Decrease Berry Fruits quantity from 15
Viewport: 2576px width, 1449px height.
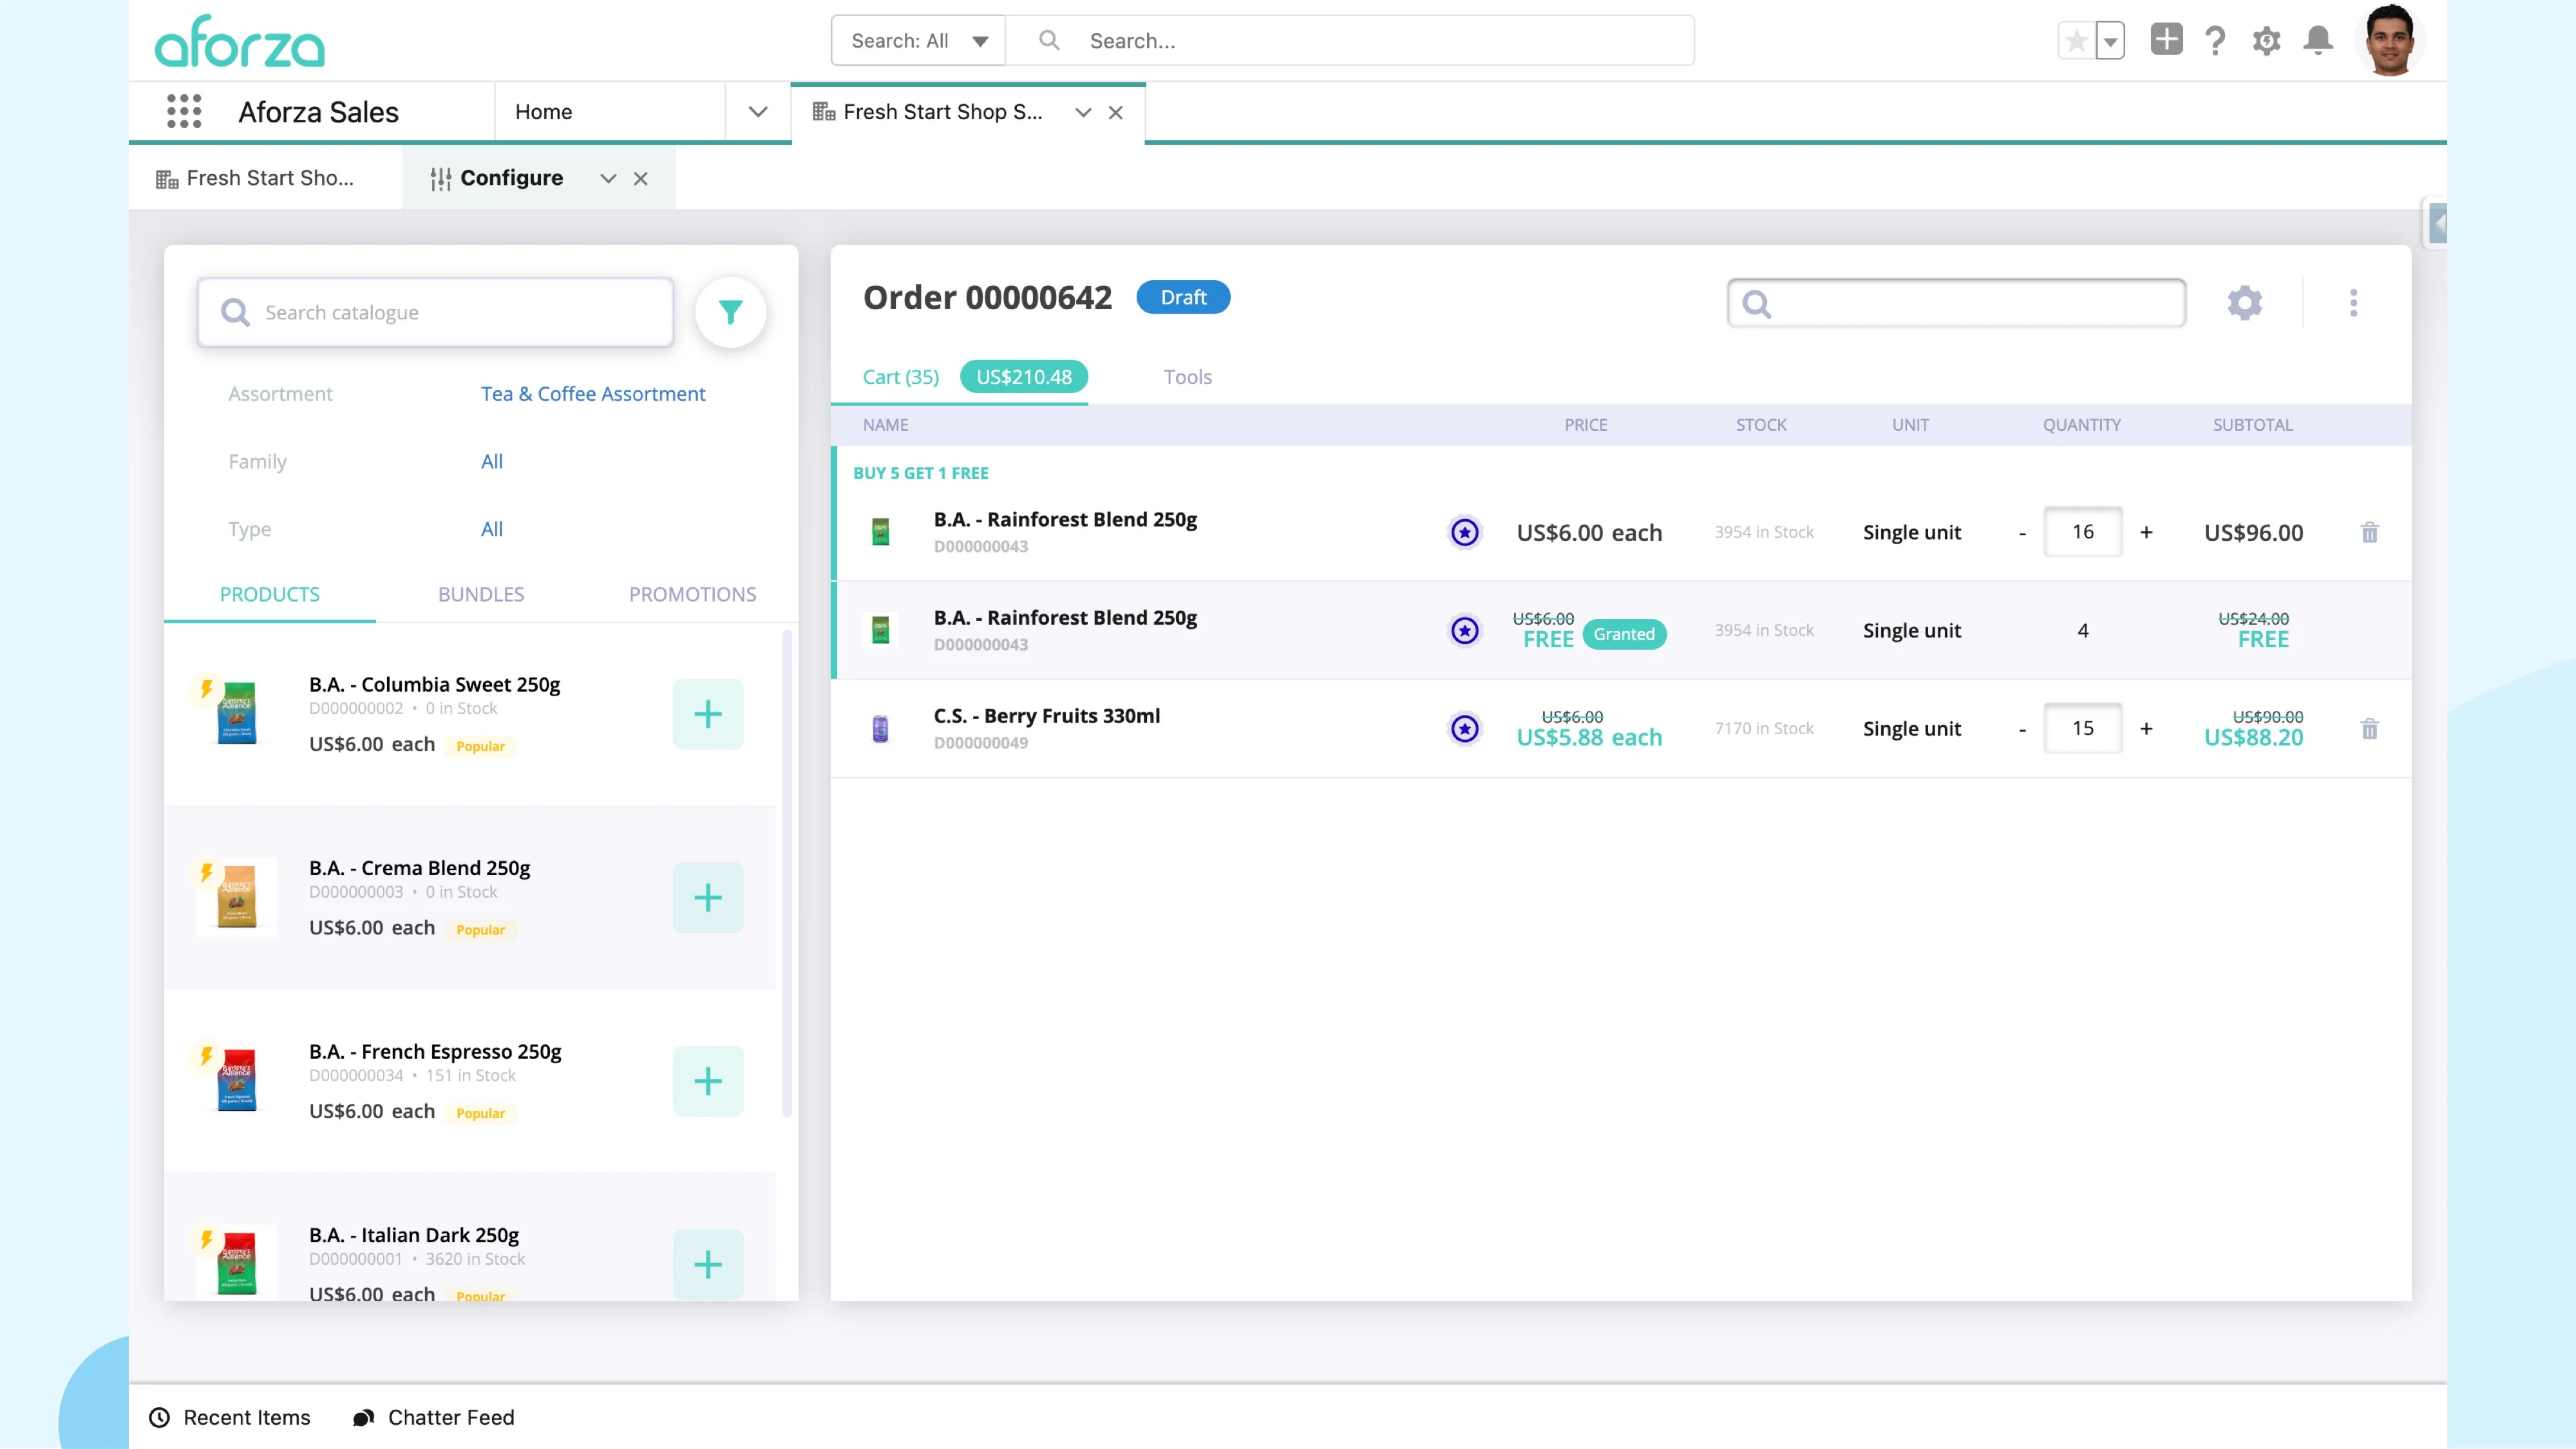click(x=2022, y=729)
